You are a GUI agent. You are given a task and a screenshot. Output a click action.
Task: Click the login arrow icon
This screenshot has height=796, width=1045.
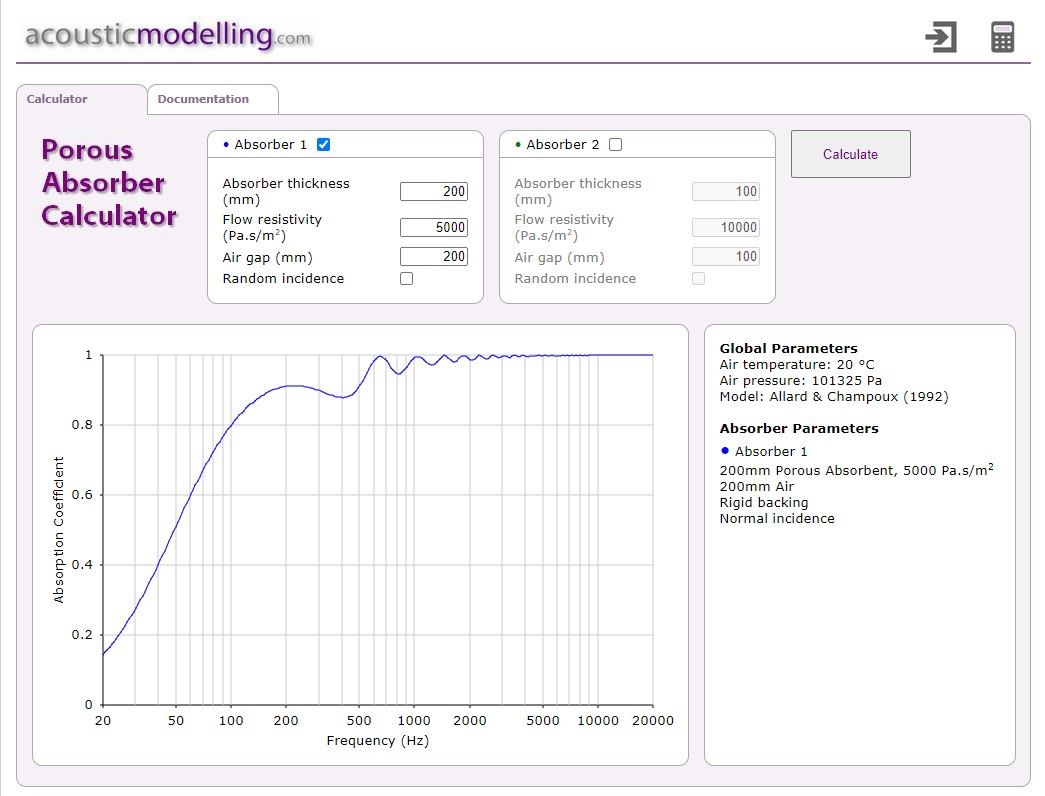pos(941,37)
